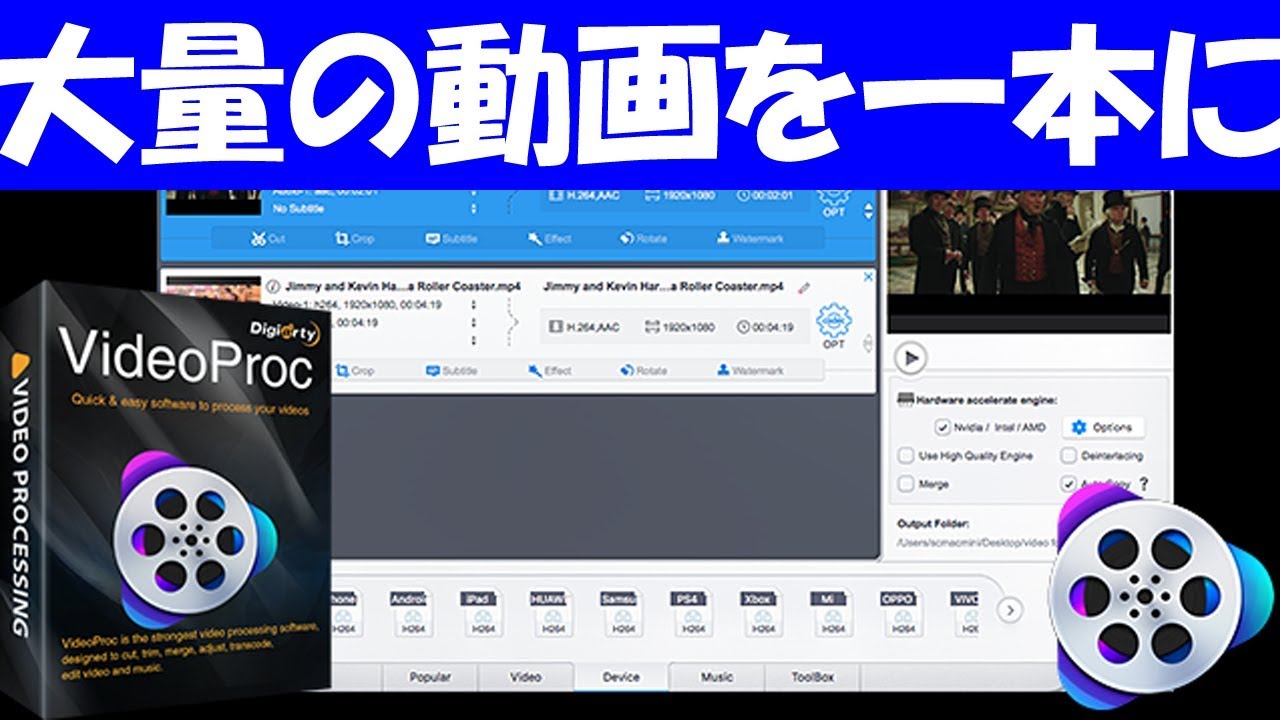Viewport: 1280px width, 720px height.
Task: Play the preview video
Action: point(909,357)
